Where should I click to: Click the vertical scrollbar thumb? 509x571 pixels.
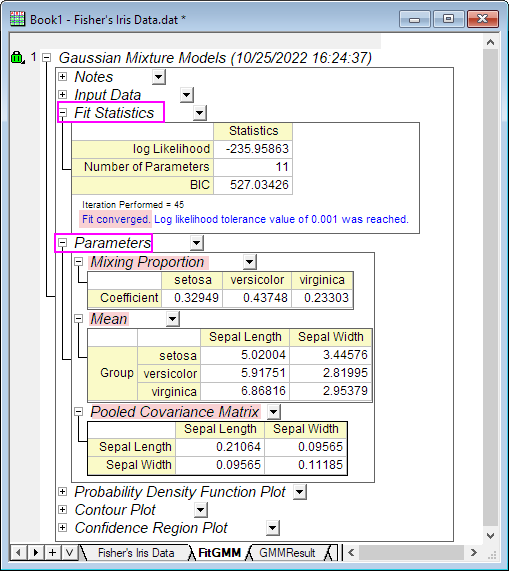click(x=490, y=288)
